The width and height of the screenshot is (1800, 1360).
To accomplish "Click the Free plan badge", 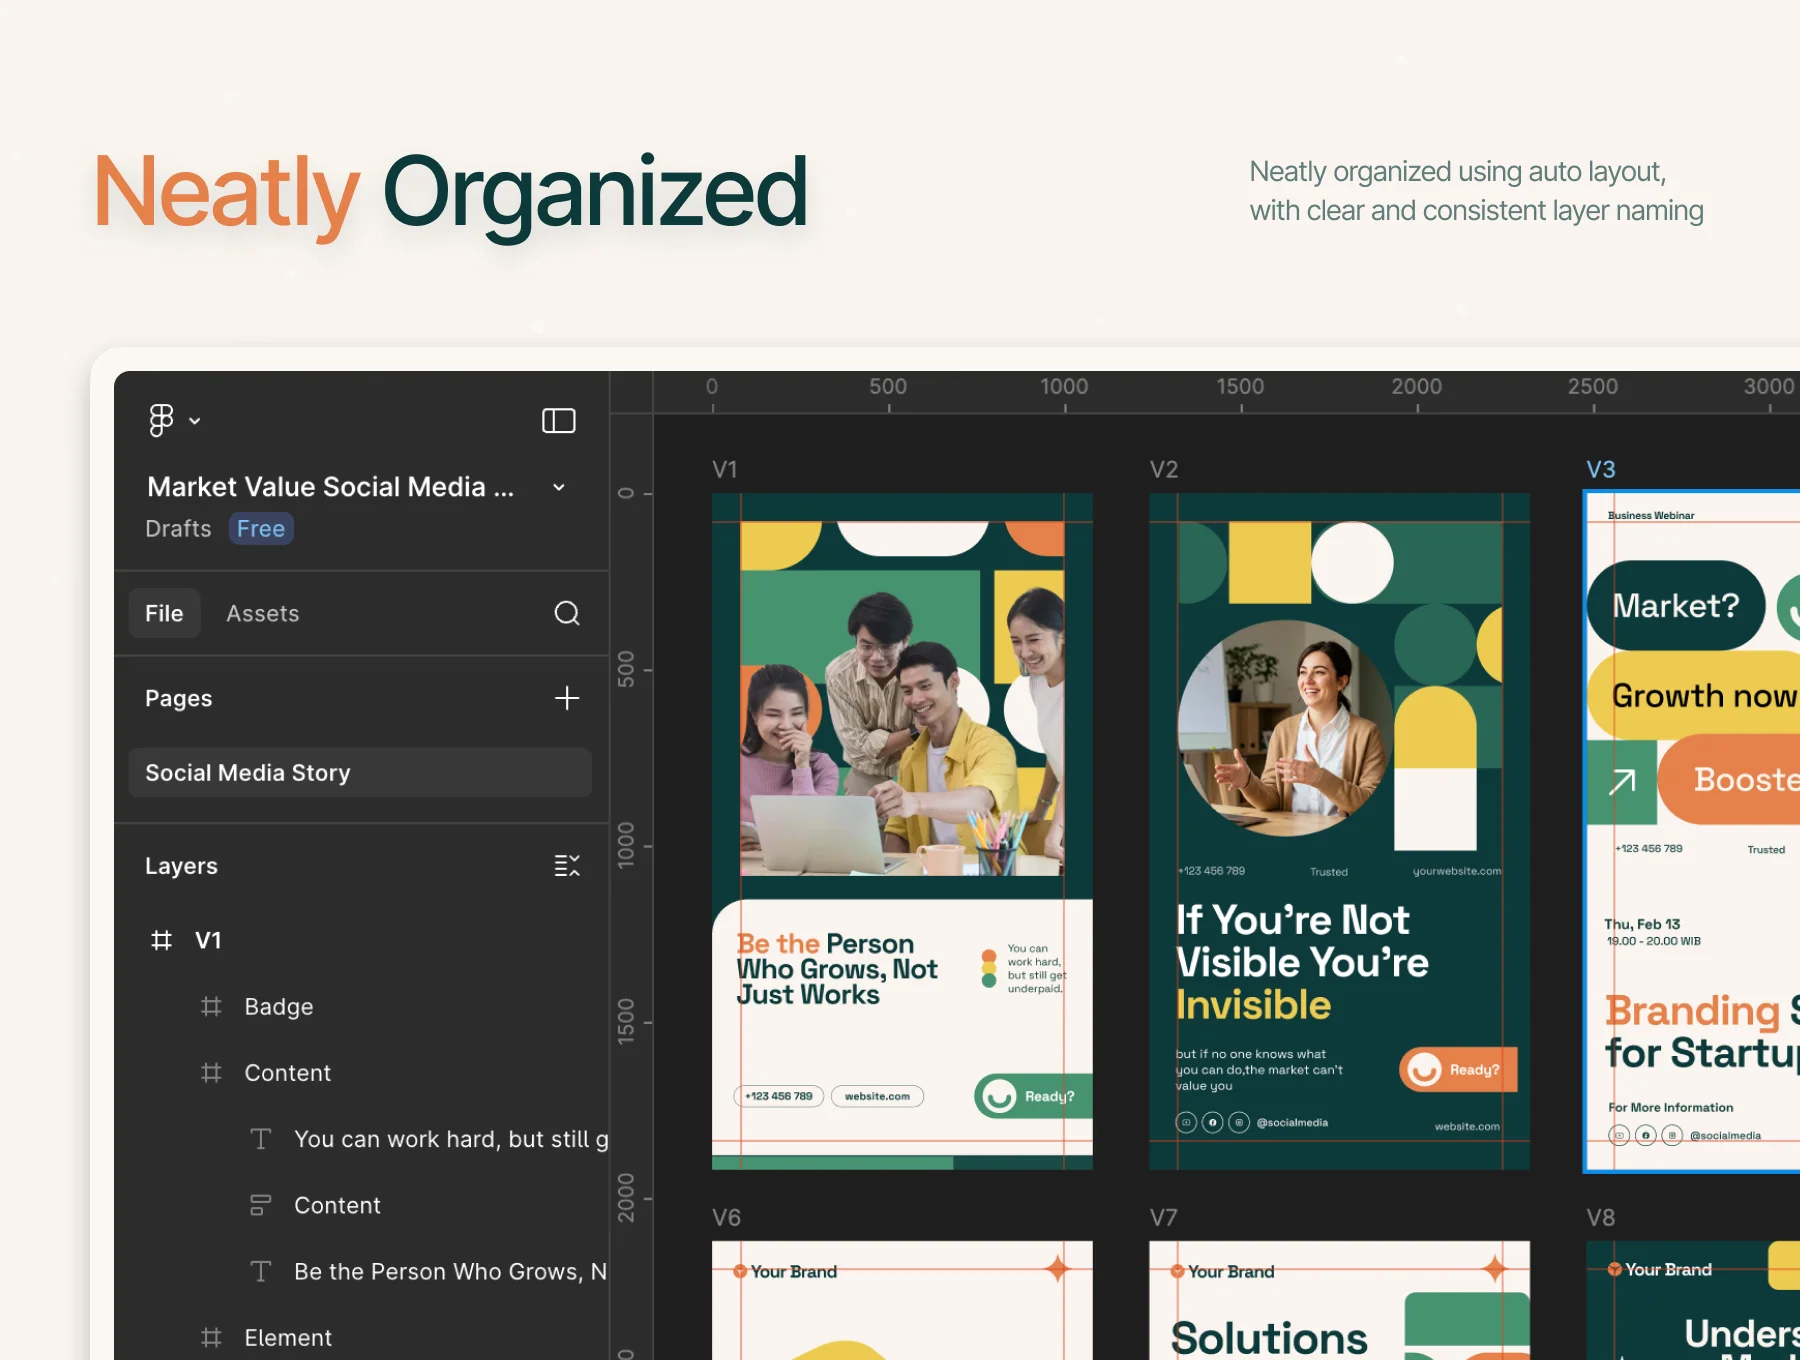I will (261, 529).
